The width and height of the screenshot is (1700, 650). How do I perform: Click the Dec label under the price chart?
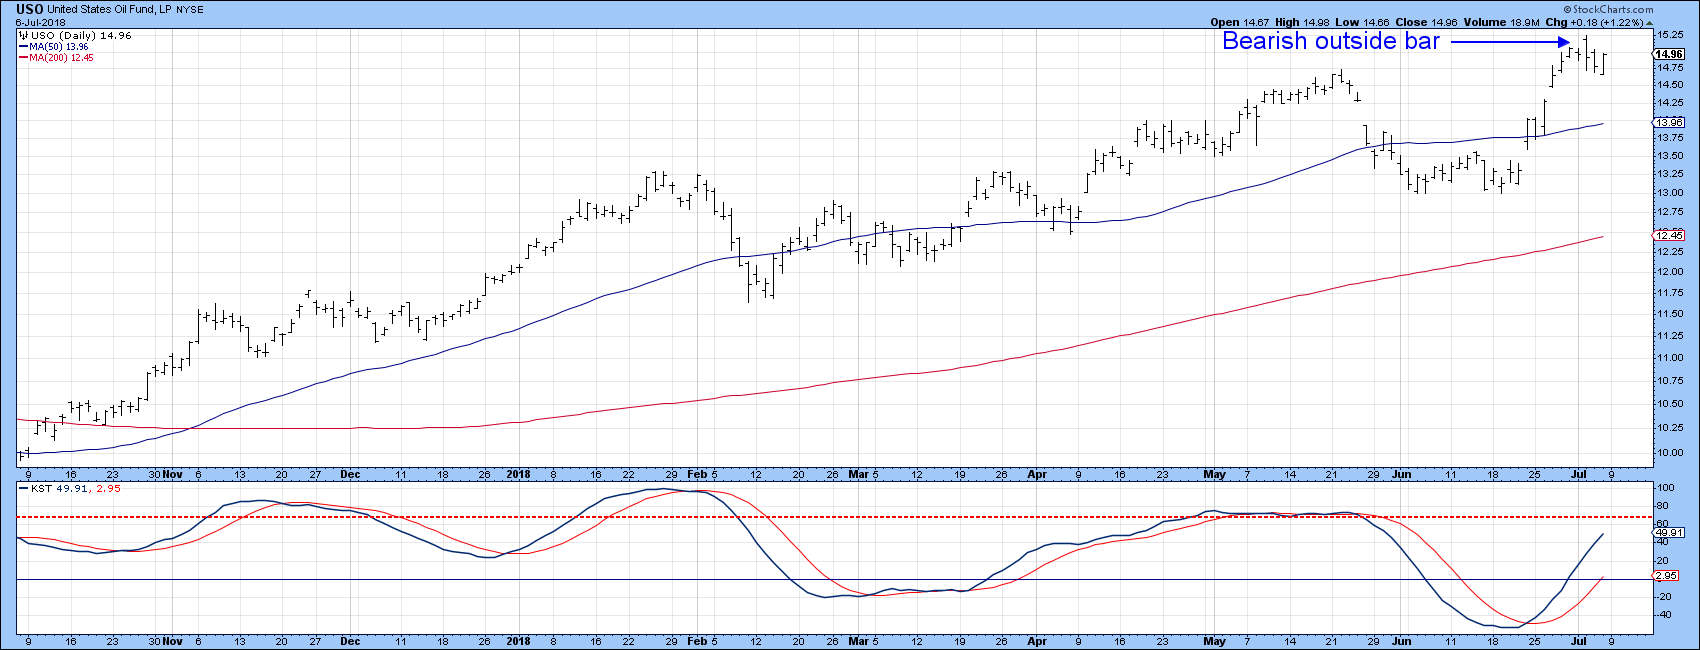[350, 475]
